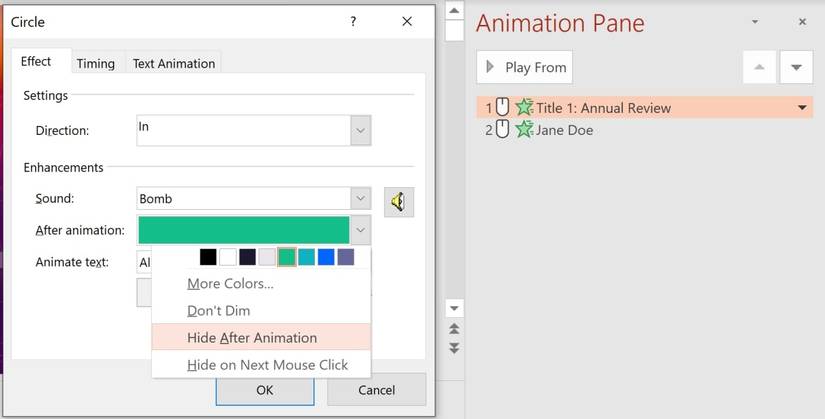Move animation earlier with up arrow
The width and height of the screenshot is (825, 419).
[x=759, y=67]
